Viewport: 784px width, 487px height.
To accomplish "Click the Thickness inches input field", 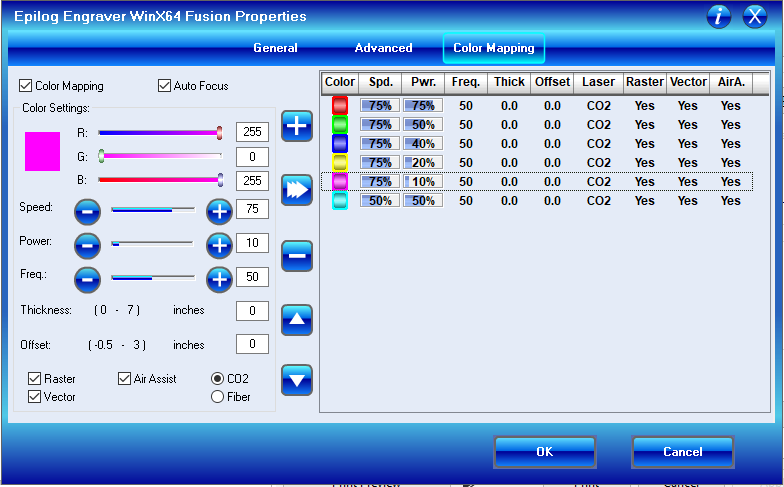I will click(x=252, y=311).
